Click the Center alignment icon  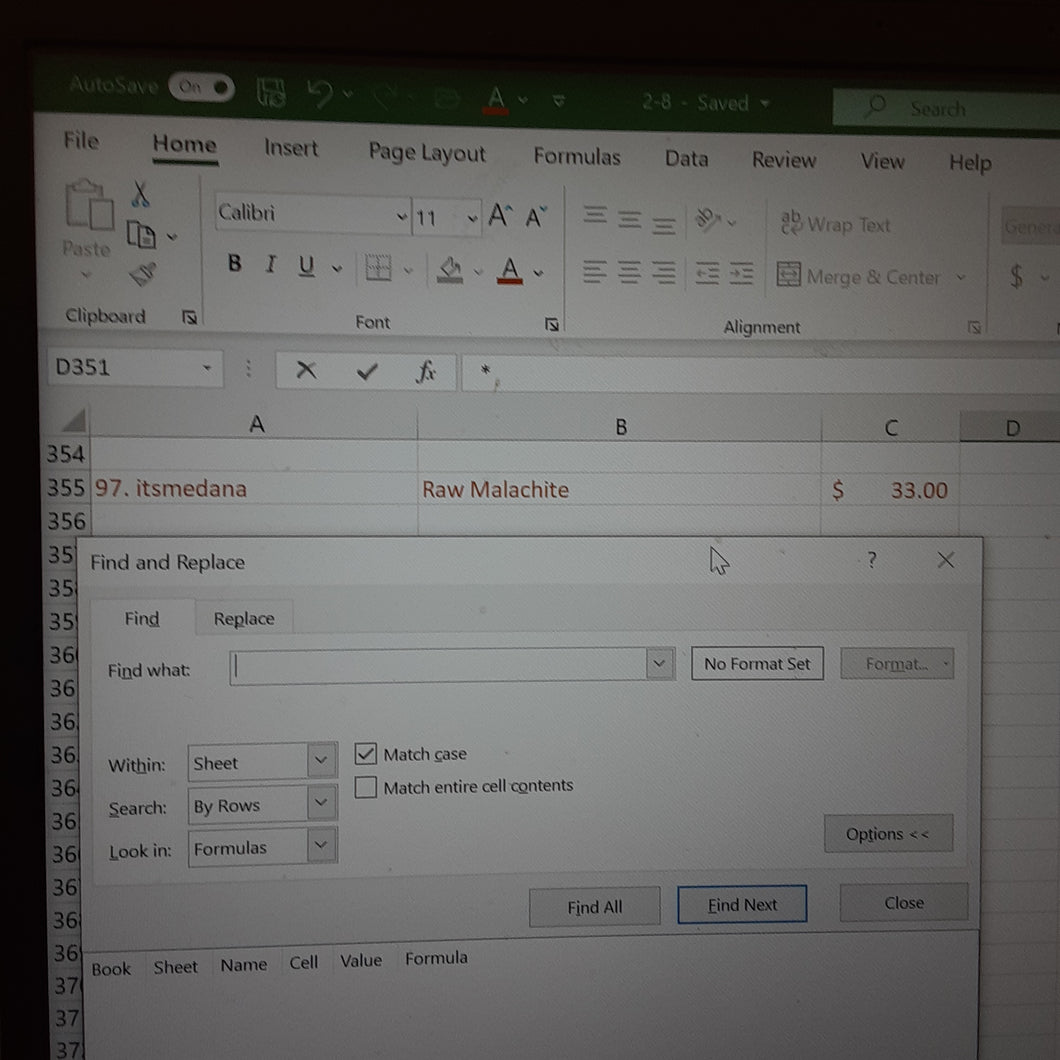coord(629,272)
